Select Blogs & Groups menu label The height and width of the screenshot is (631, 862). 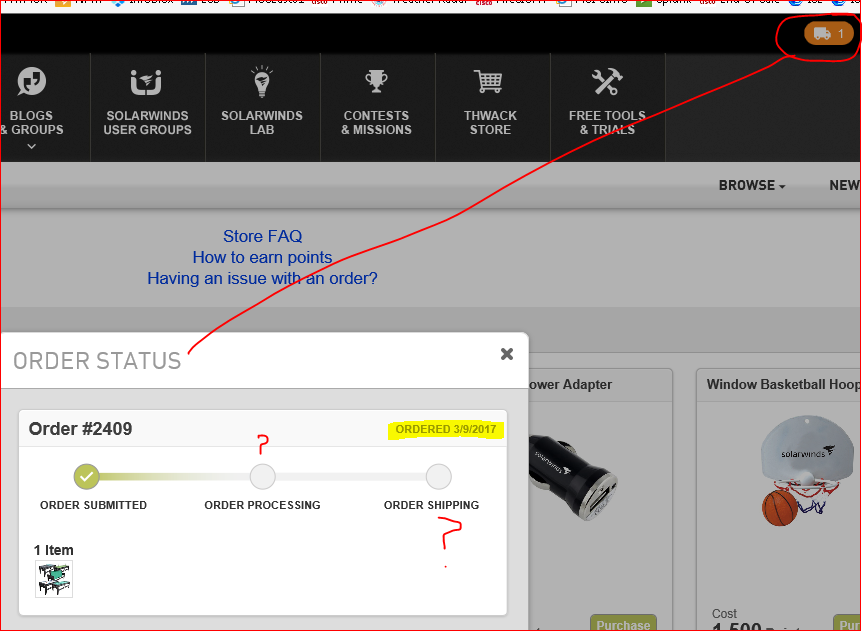pos(33,123)
